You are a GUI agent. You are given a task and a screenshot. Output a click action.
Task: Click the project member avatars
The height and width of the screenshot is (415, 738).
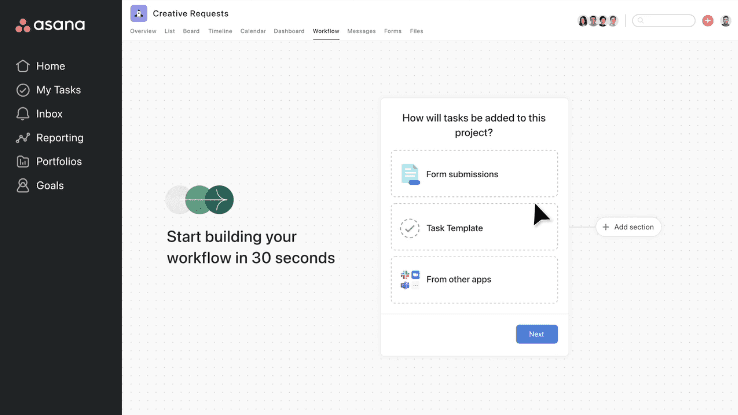point(598,20)
